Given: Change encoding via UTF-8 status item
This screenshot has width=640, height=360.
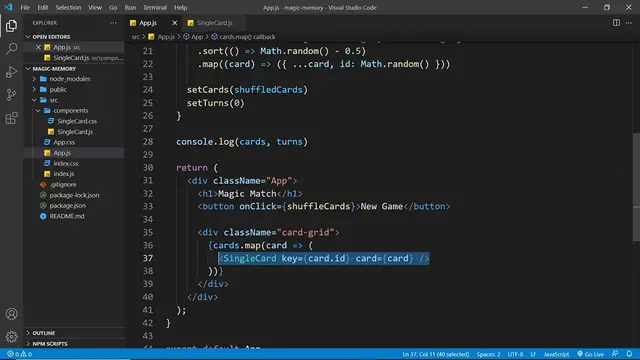Looking at the screenshot, I should click(515, 354).
